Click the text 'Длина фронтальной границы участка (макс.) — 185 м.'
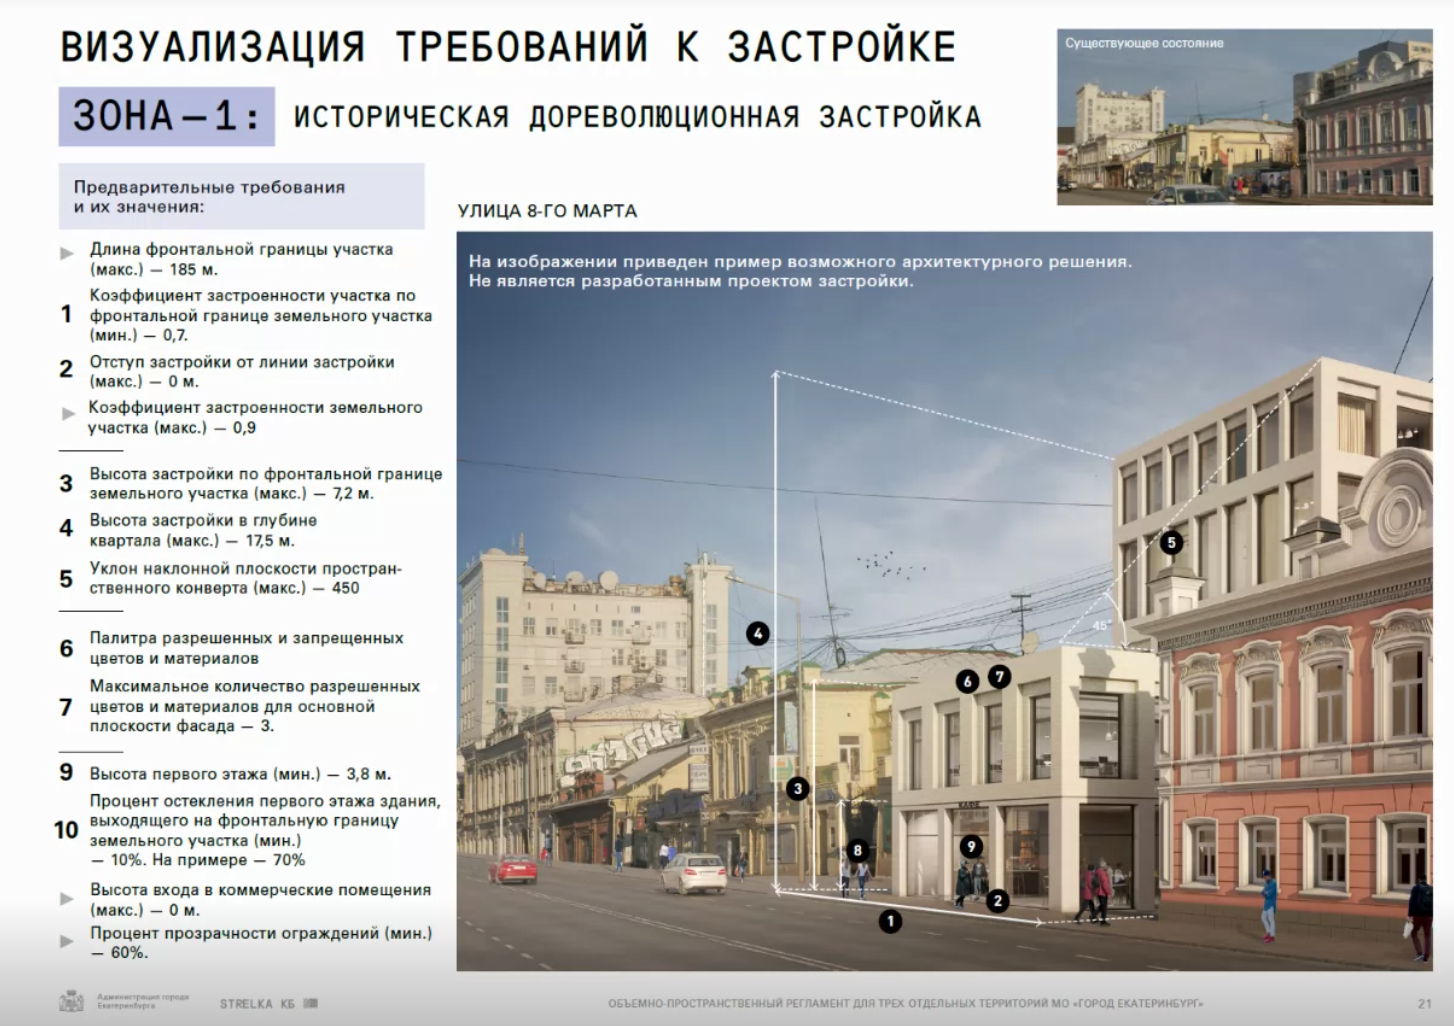This screenshot has height=1026, width=1454. [241, 259]
